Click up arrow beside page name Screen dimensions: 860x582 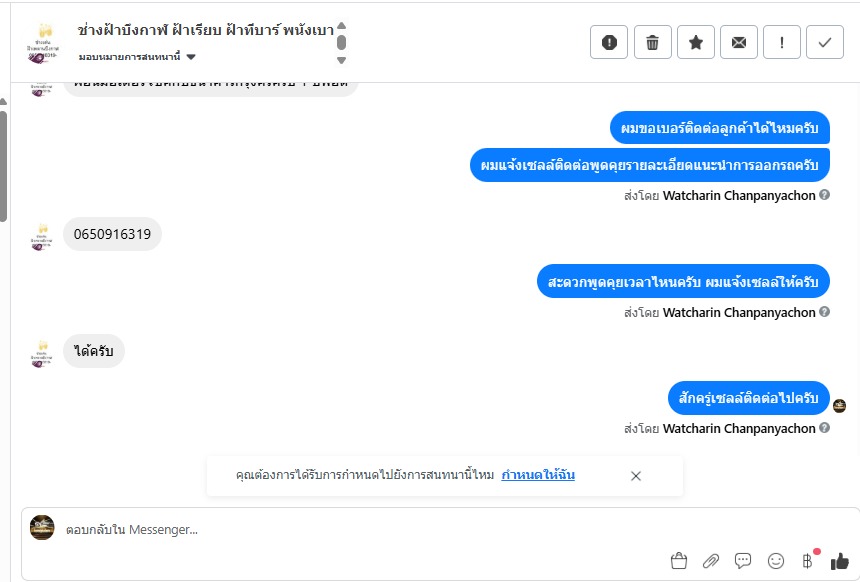(x=341, y=26)
